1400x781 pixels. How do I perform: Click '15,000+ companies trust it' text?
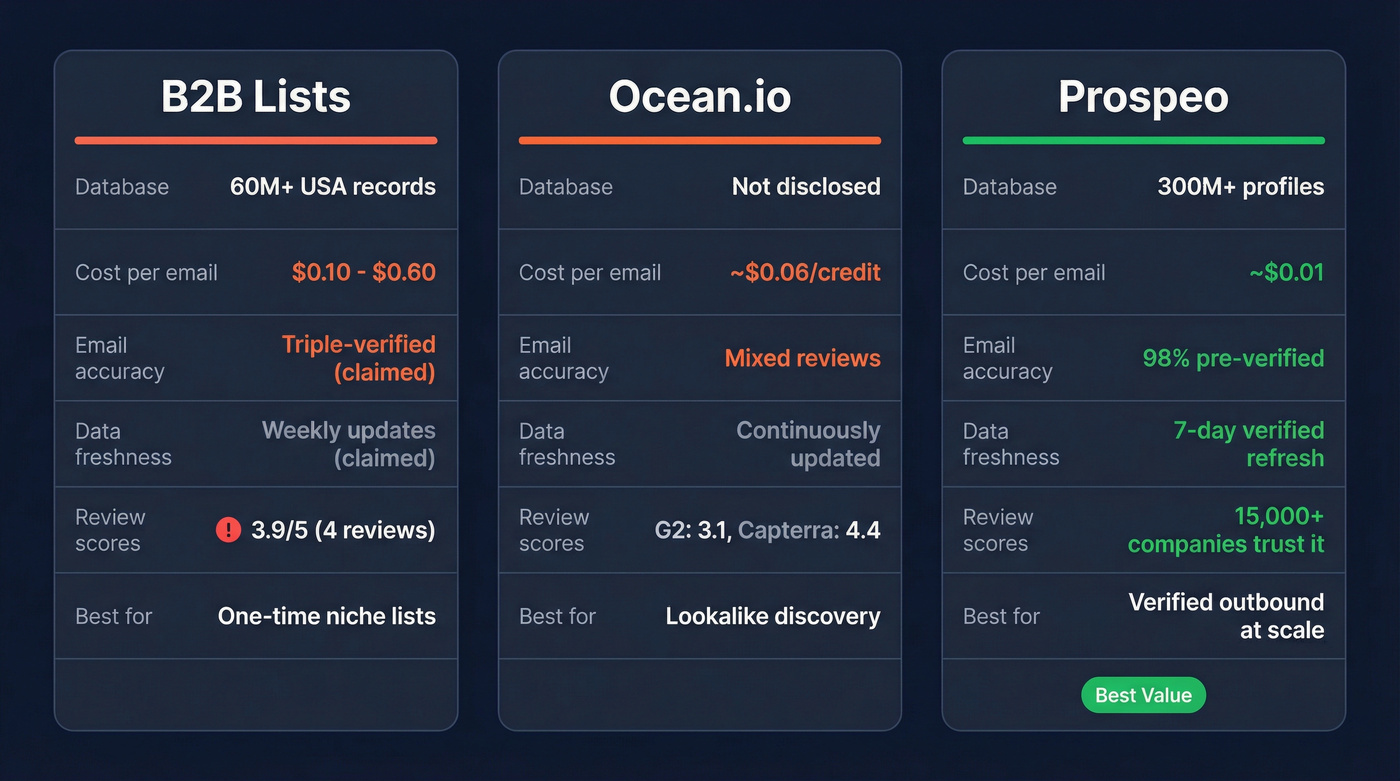click(1226, 530)
